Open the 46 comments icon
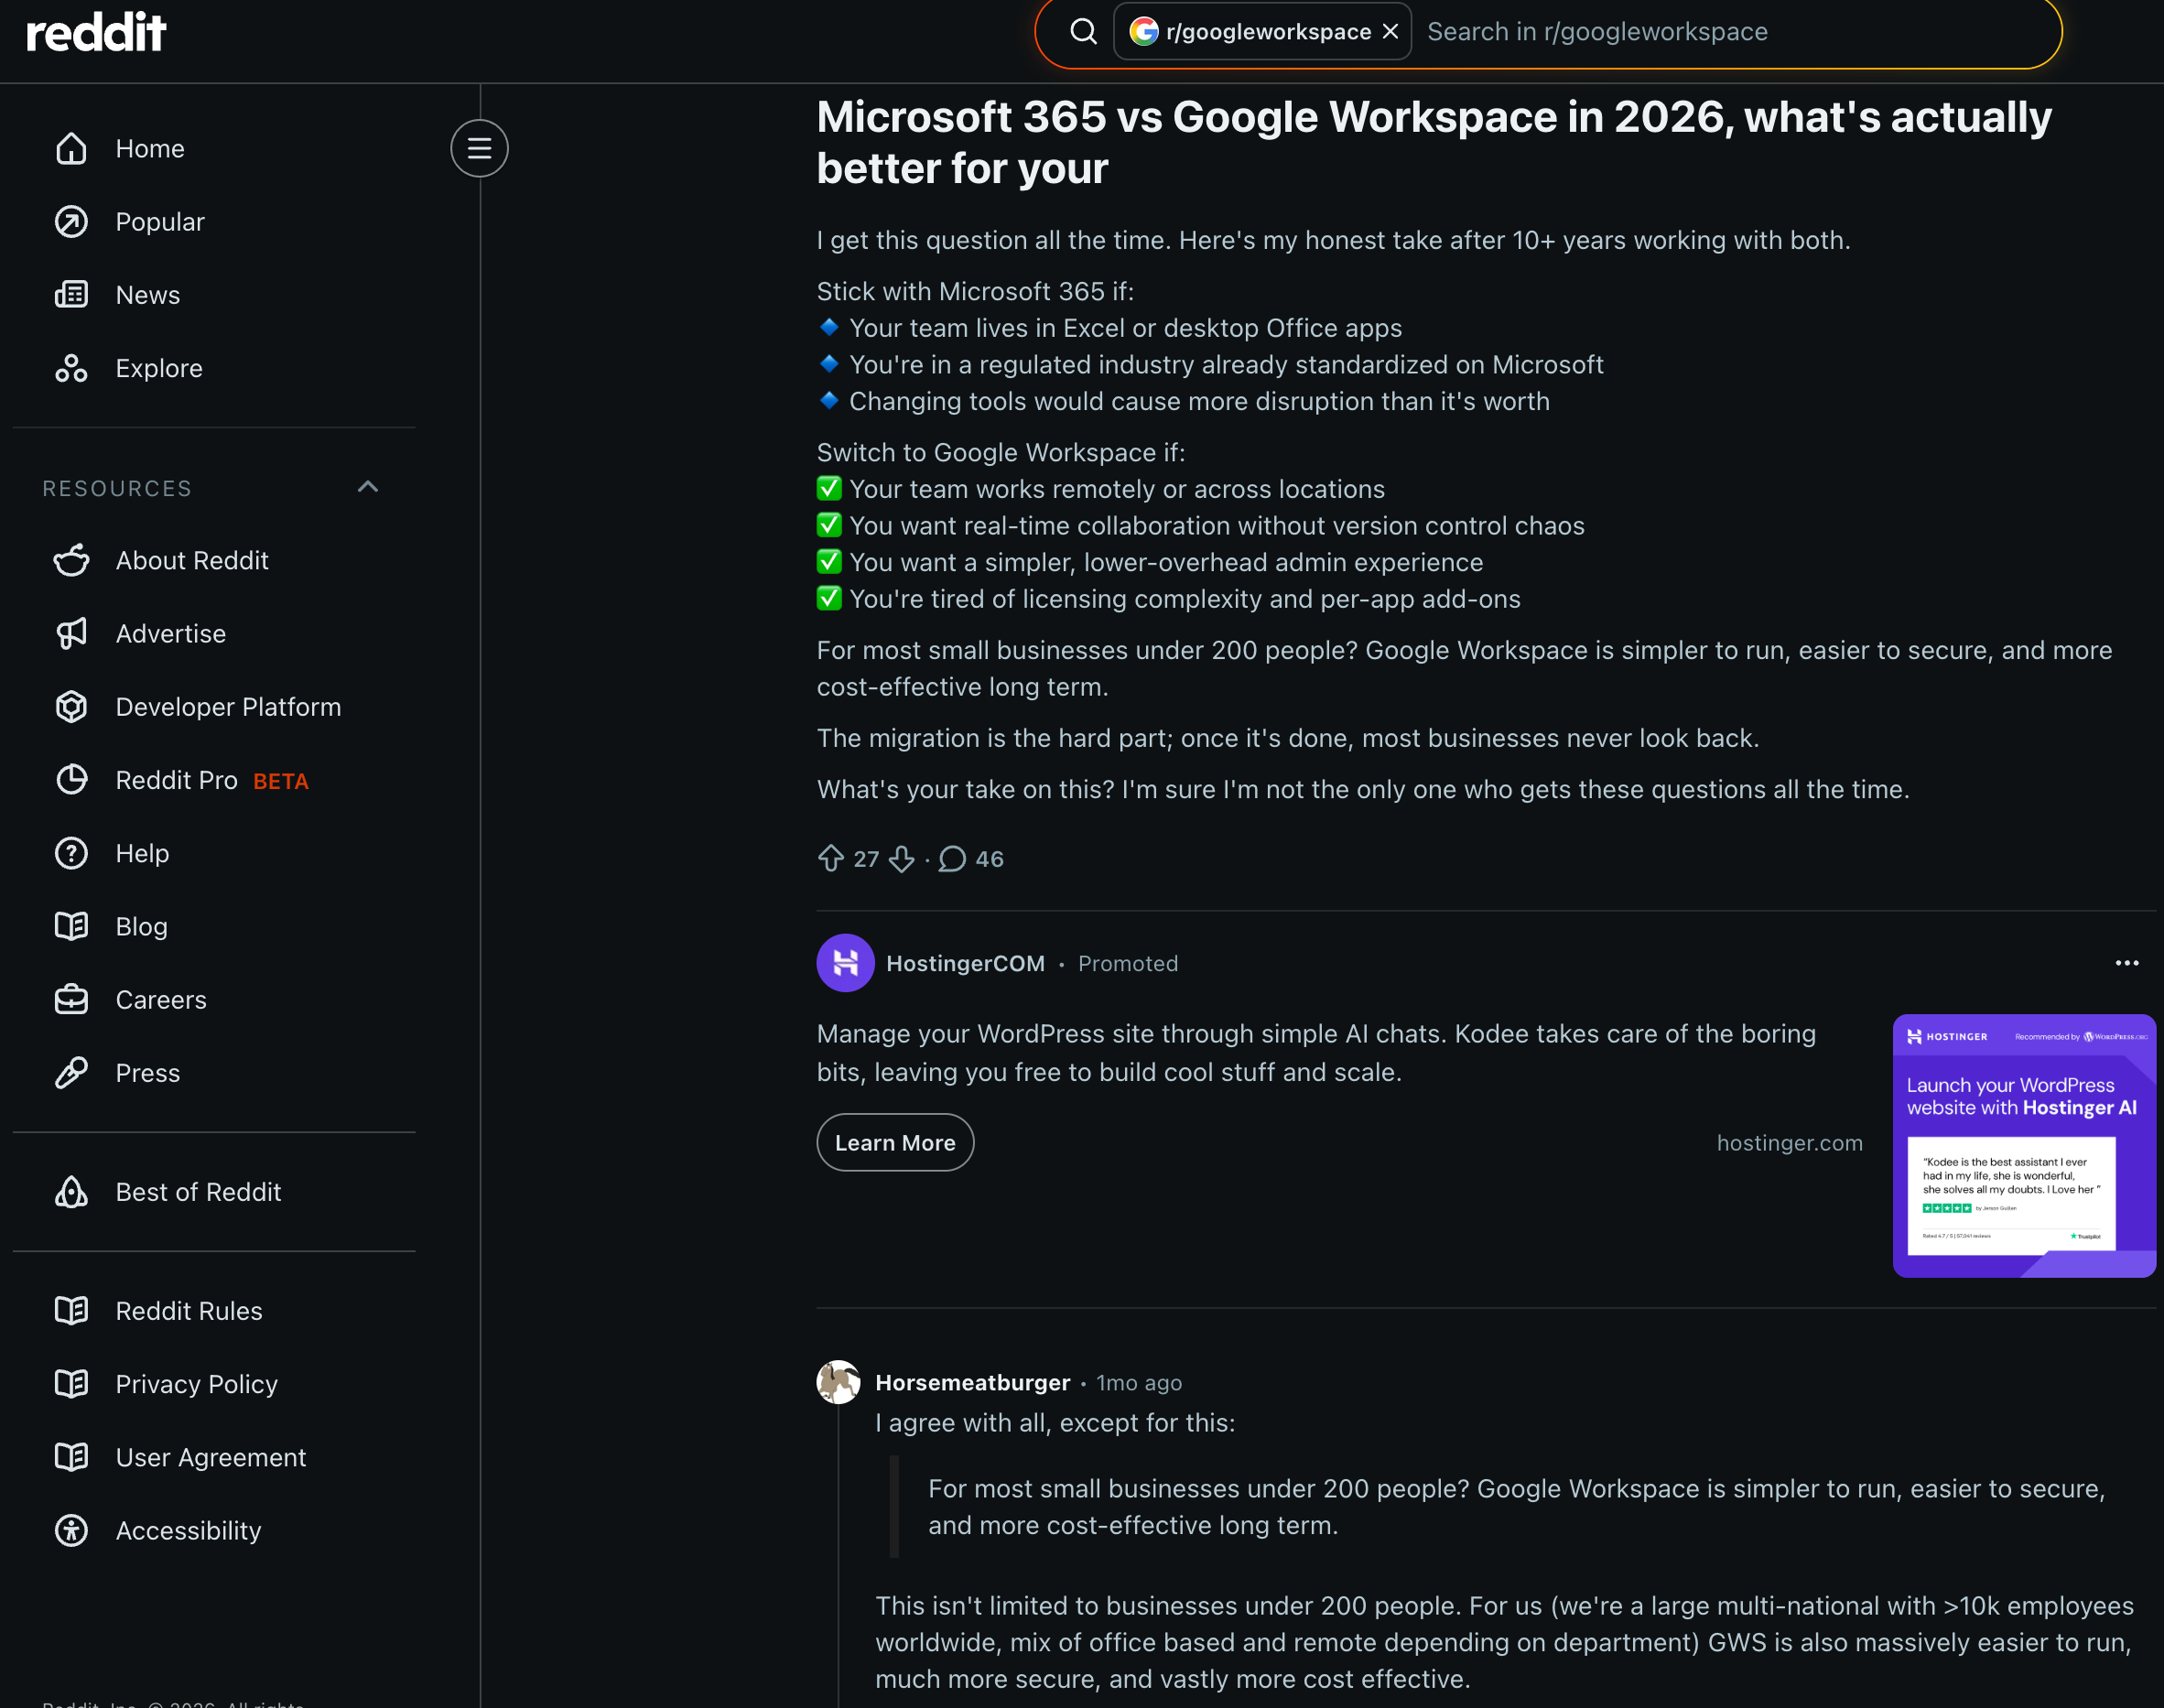2164x1708 pixels. pyautogui.click(x=952, y=858)
